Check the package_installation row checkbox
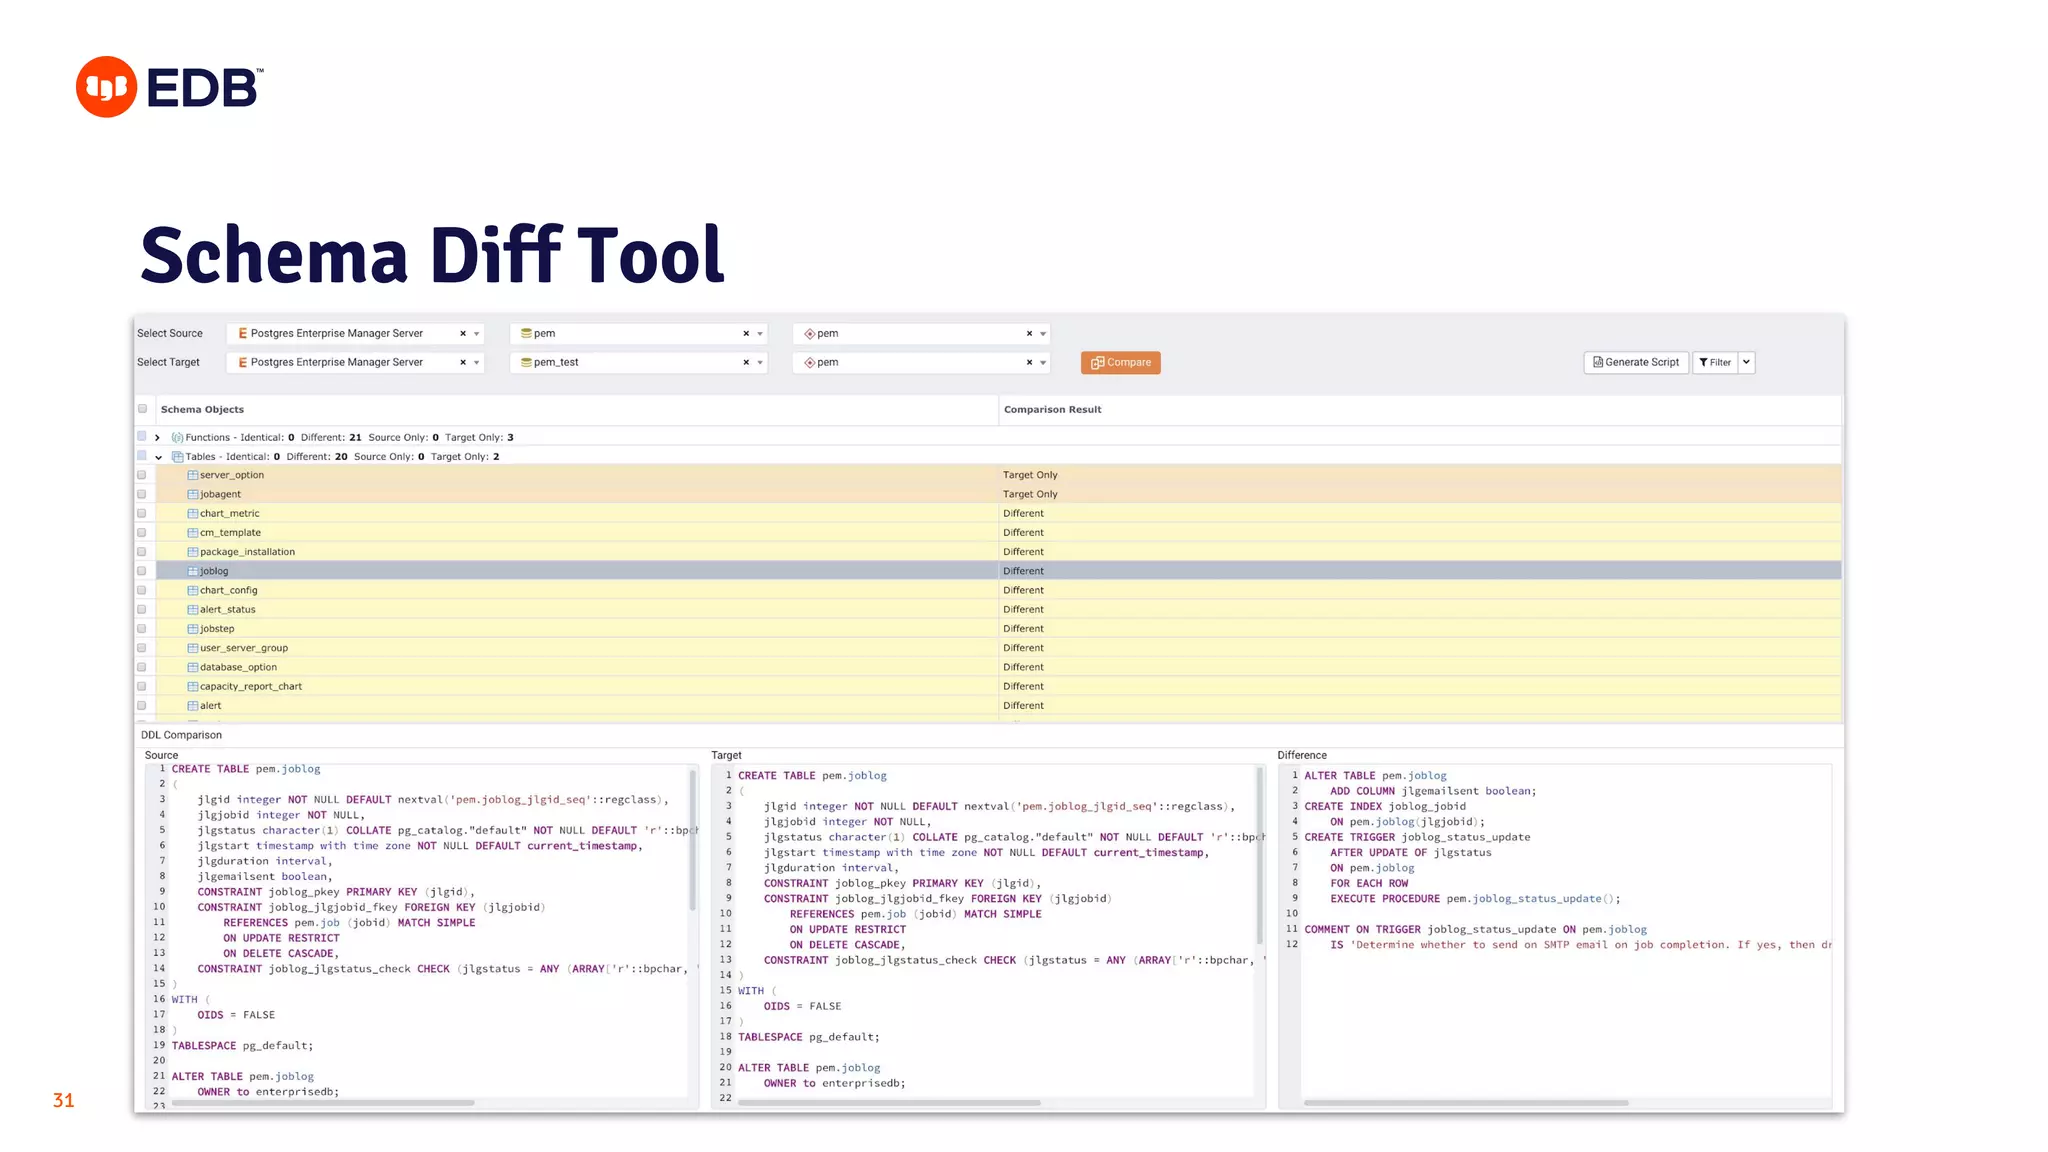 click(142, 552)
